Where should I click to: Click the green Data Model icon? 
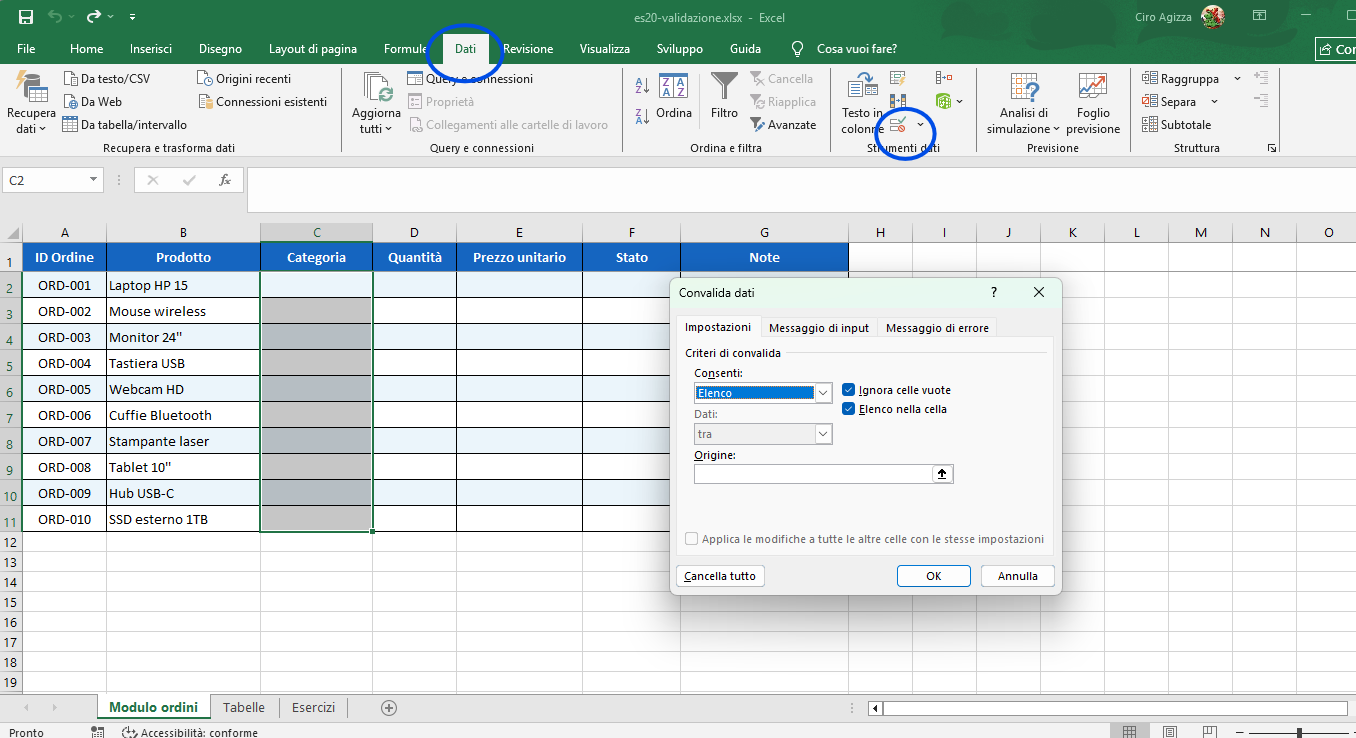[x=942, y=101]
